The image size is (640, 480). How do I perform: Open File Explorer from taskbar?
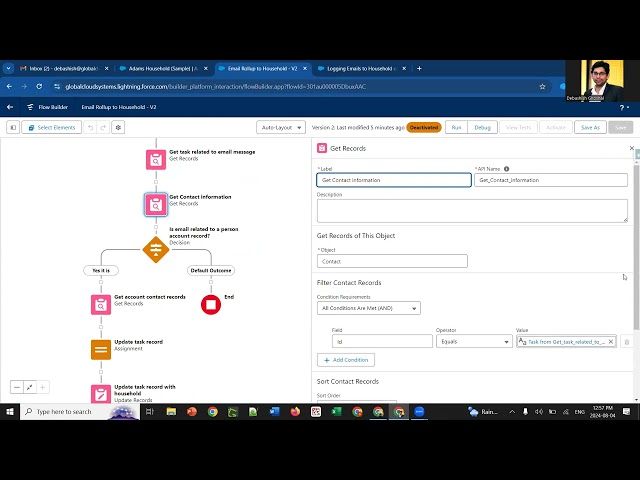pyautogui.click(x=171, y=412)
